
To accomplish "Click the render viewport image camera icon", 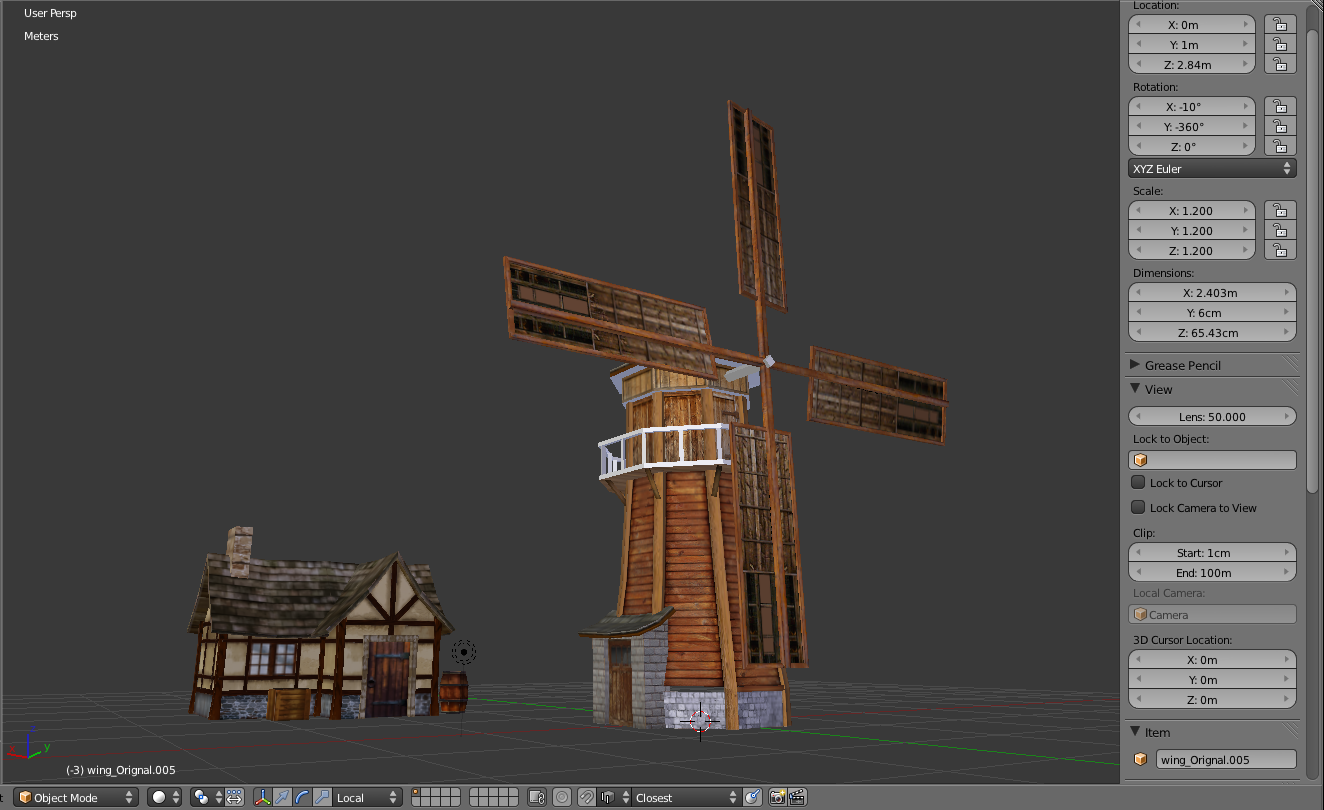I will 777,797.
